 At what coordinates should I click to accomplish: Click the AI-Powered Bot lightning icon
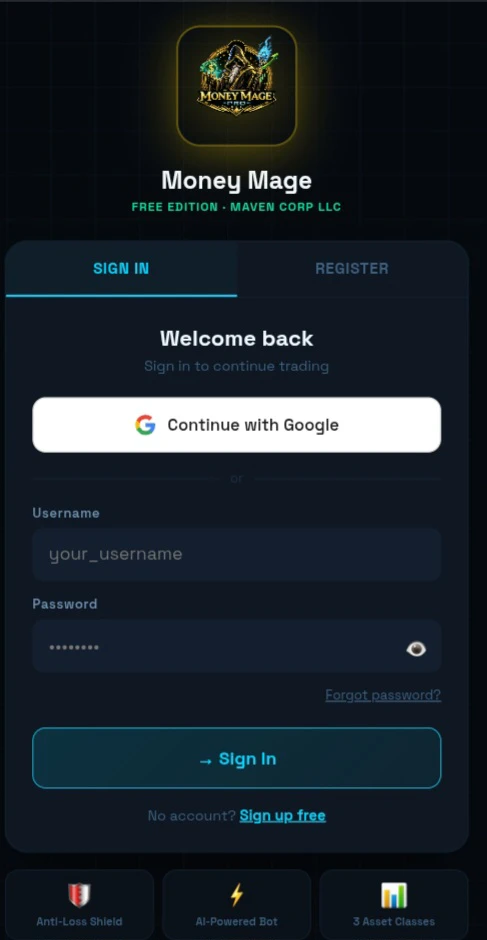[237, 896]
